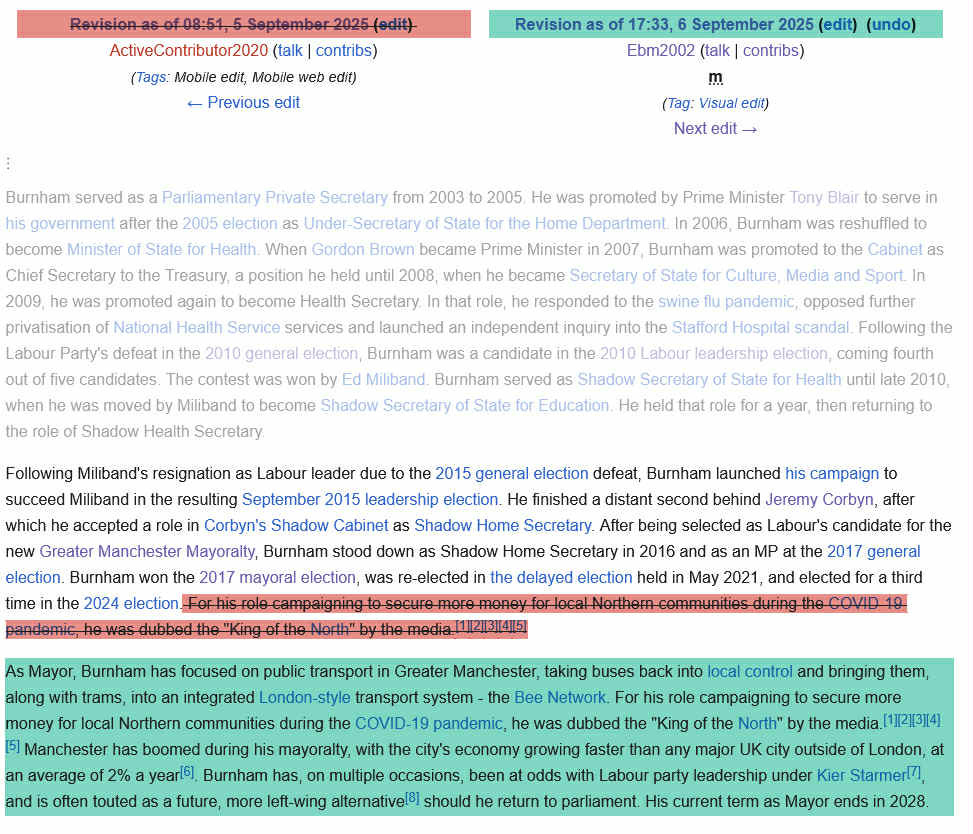Click the Tags link under ActiveContributor2020
This screenshot has height=834, width=973.
tap(151, 77)
